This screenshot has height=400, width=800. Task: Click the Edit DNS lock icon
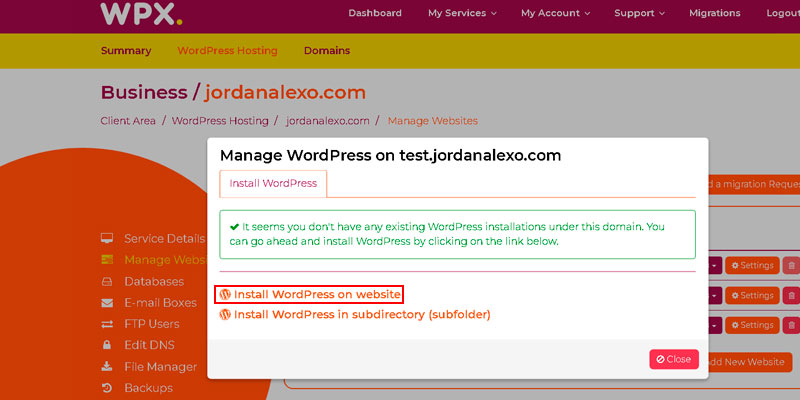(107, 345)
